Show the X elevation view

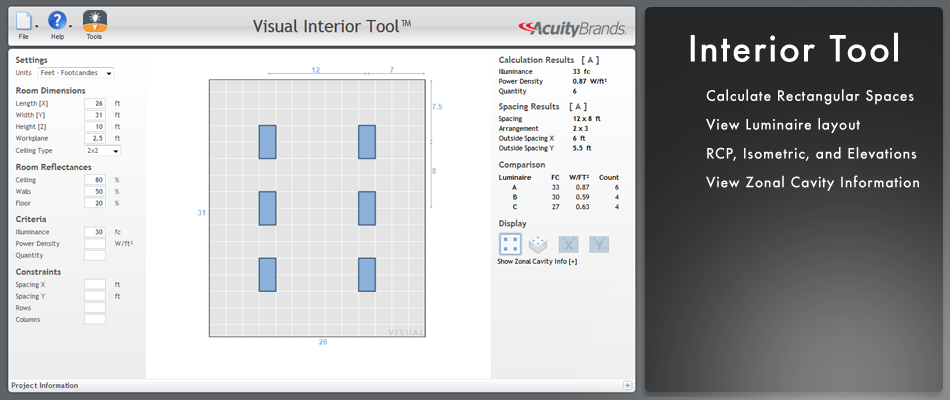[x=569, y=244]
